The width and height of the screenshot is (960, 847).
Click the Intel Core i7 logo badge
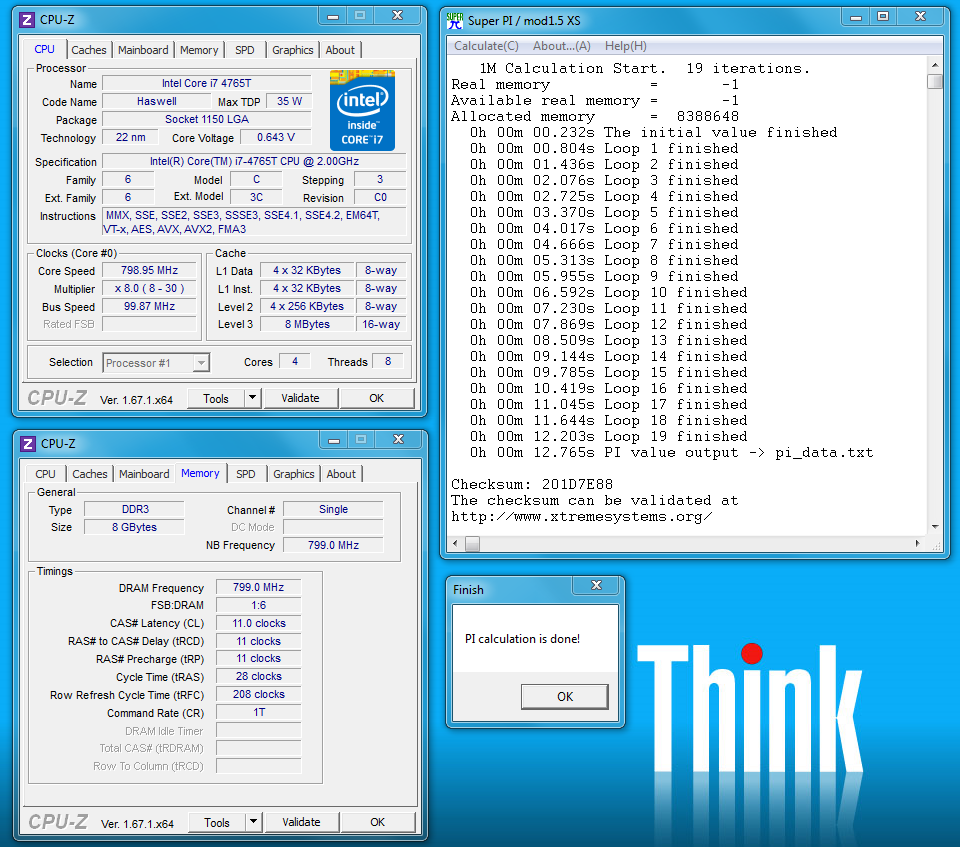pos(362,111)
